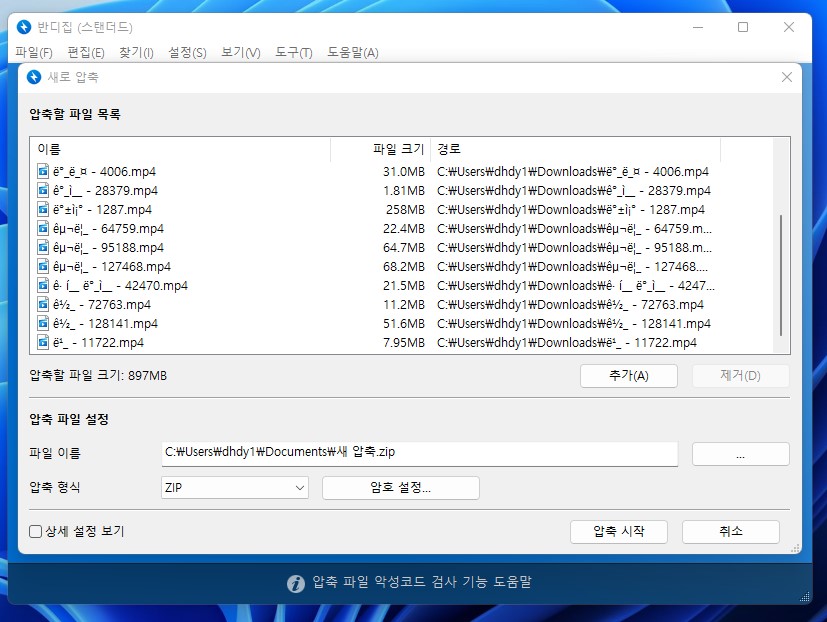
Task: Open the 압축 형식 ZIP dropdown
Action: point(235,487)
